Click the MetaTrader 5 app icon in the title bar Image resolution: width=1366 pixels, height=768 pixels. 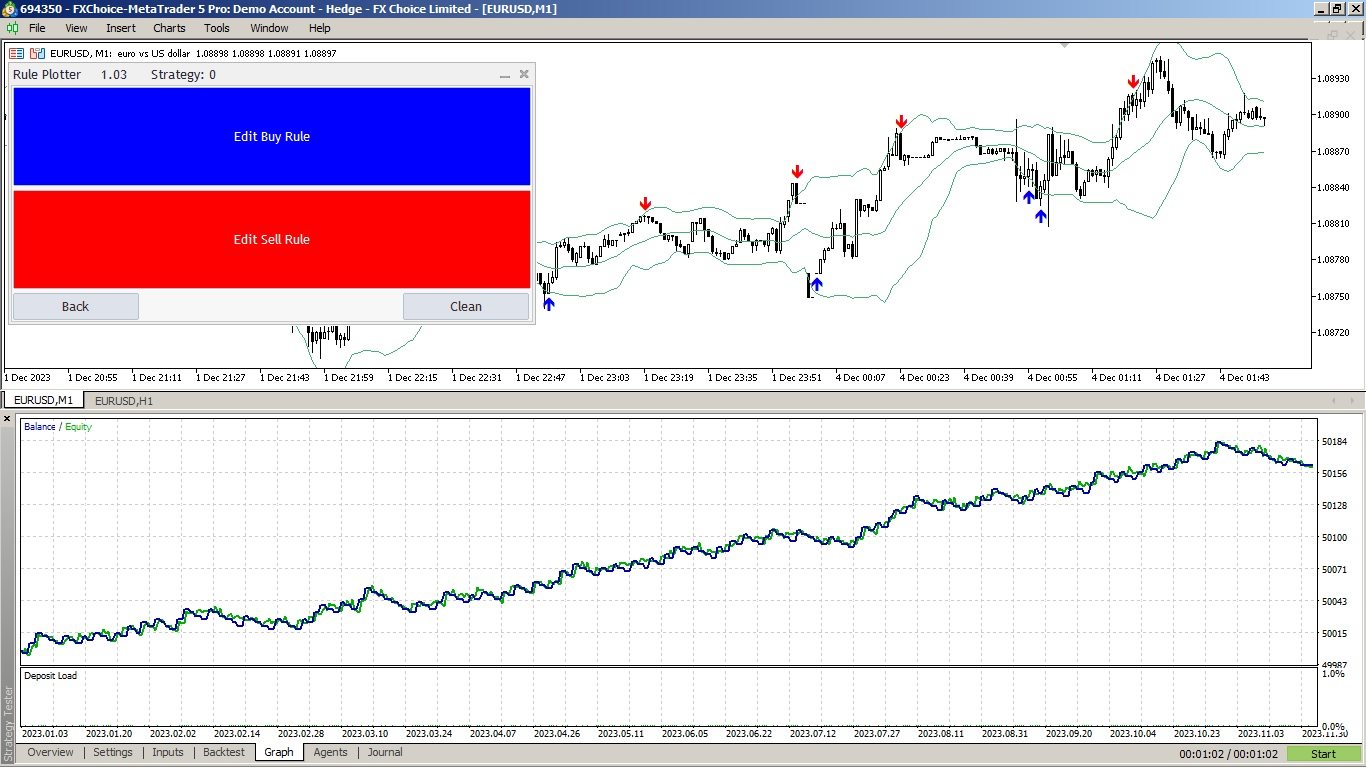8,8
